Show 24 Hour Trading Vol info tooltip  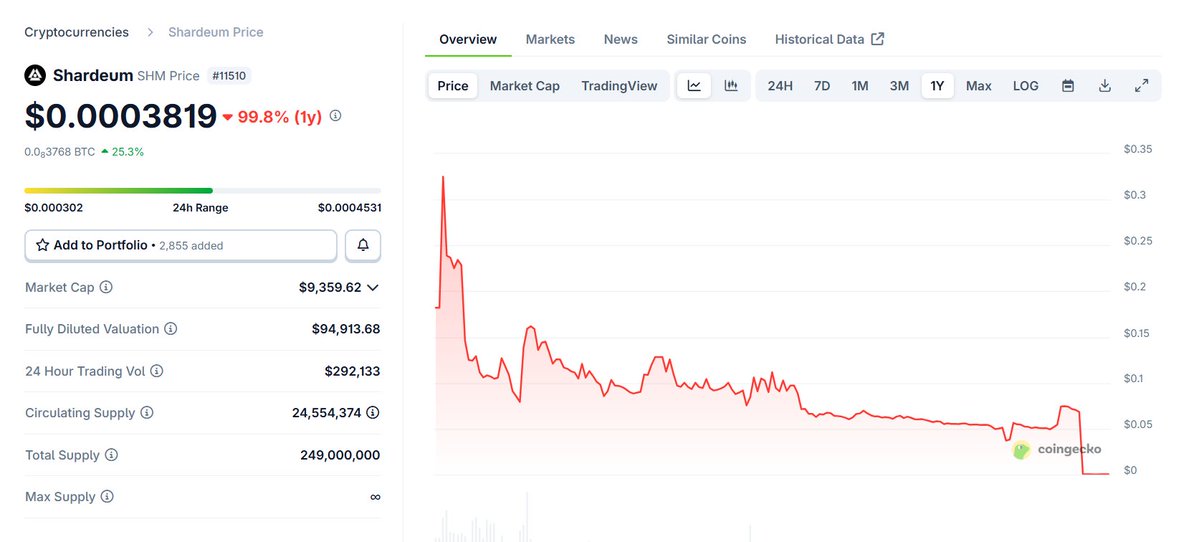pos(156,371)
